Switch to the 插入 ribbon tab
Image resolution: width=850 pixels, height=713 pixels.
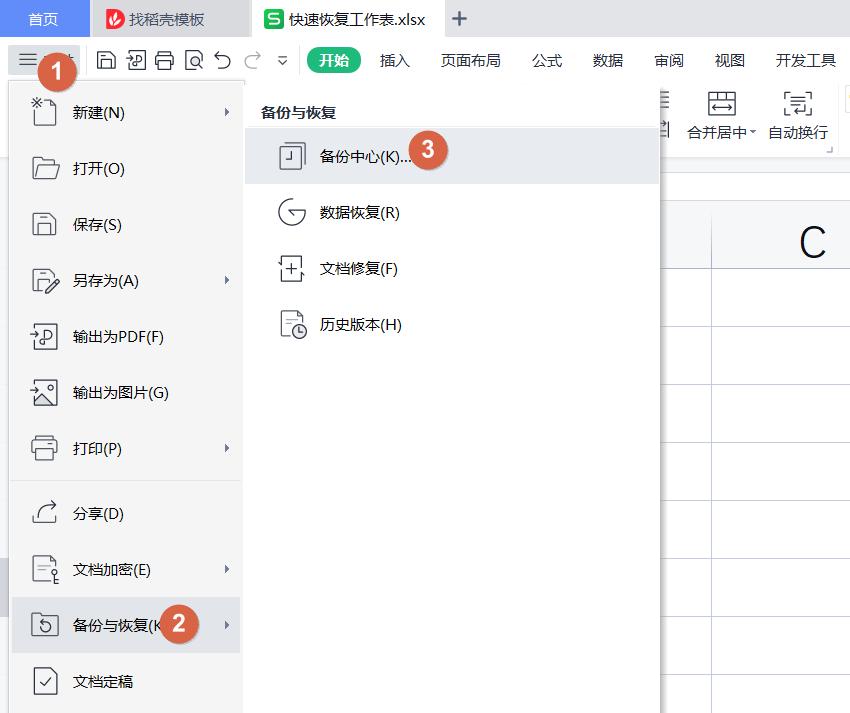pyautogui.click(x=394, y=61)
